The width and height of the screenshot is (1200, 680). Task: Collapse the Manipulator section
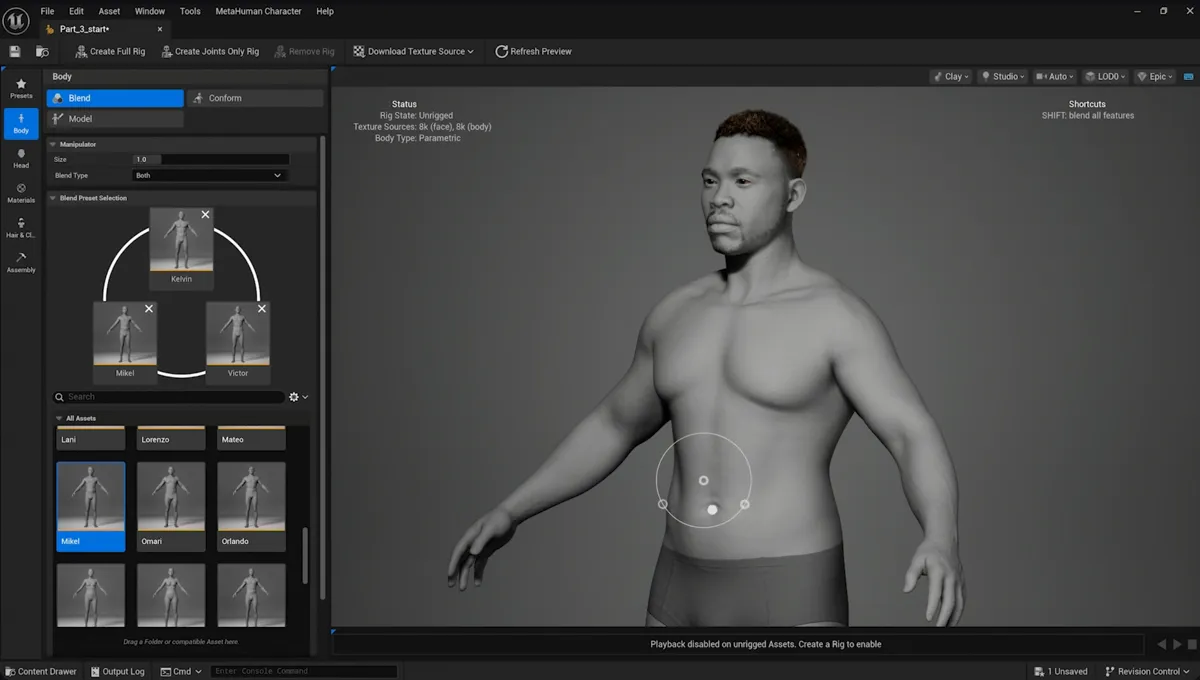click(53, 144)
